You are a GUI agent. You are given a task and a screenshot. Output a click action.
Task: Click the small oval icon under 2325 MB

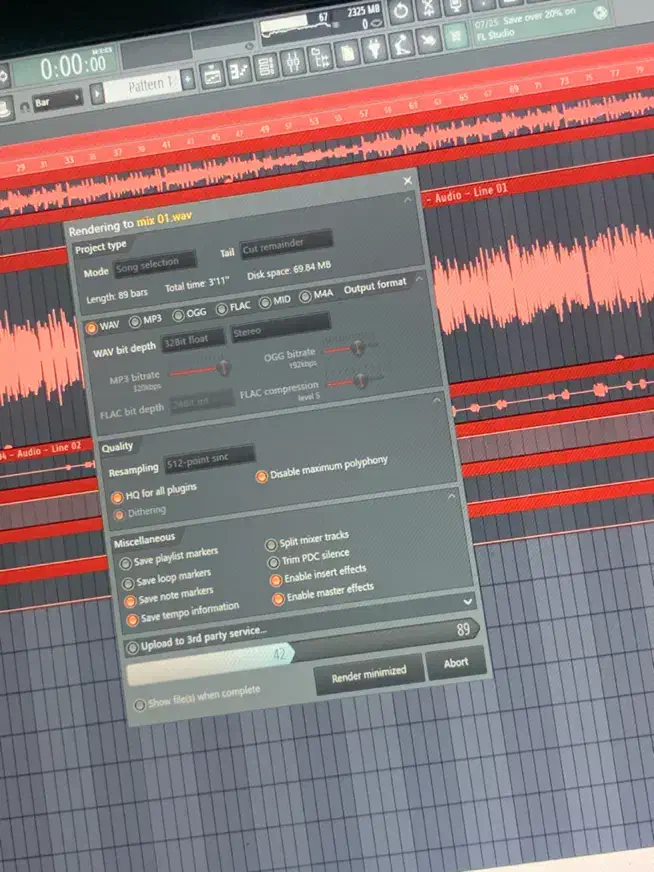click(x=376, y=23)
